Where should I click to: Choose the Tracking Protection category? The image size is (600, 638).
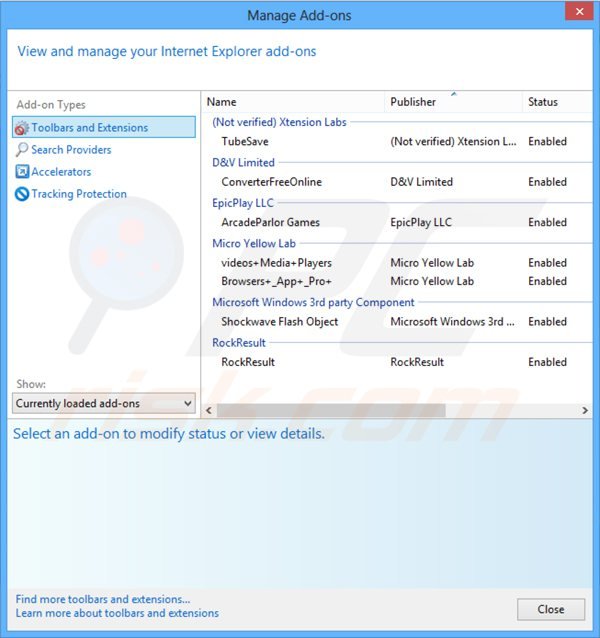(x=79, y=194)
